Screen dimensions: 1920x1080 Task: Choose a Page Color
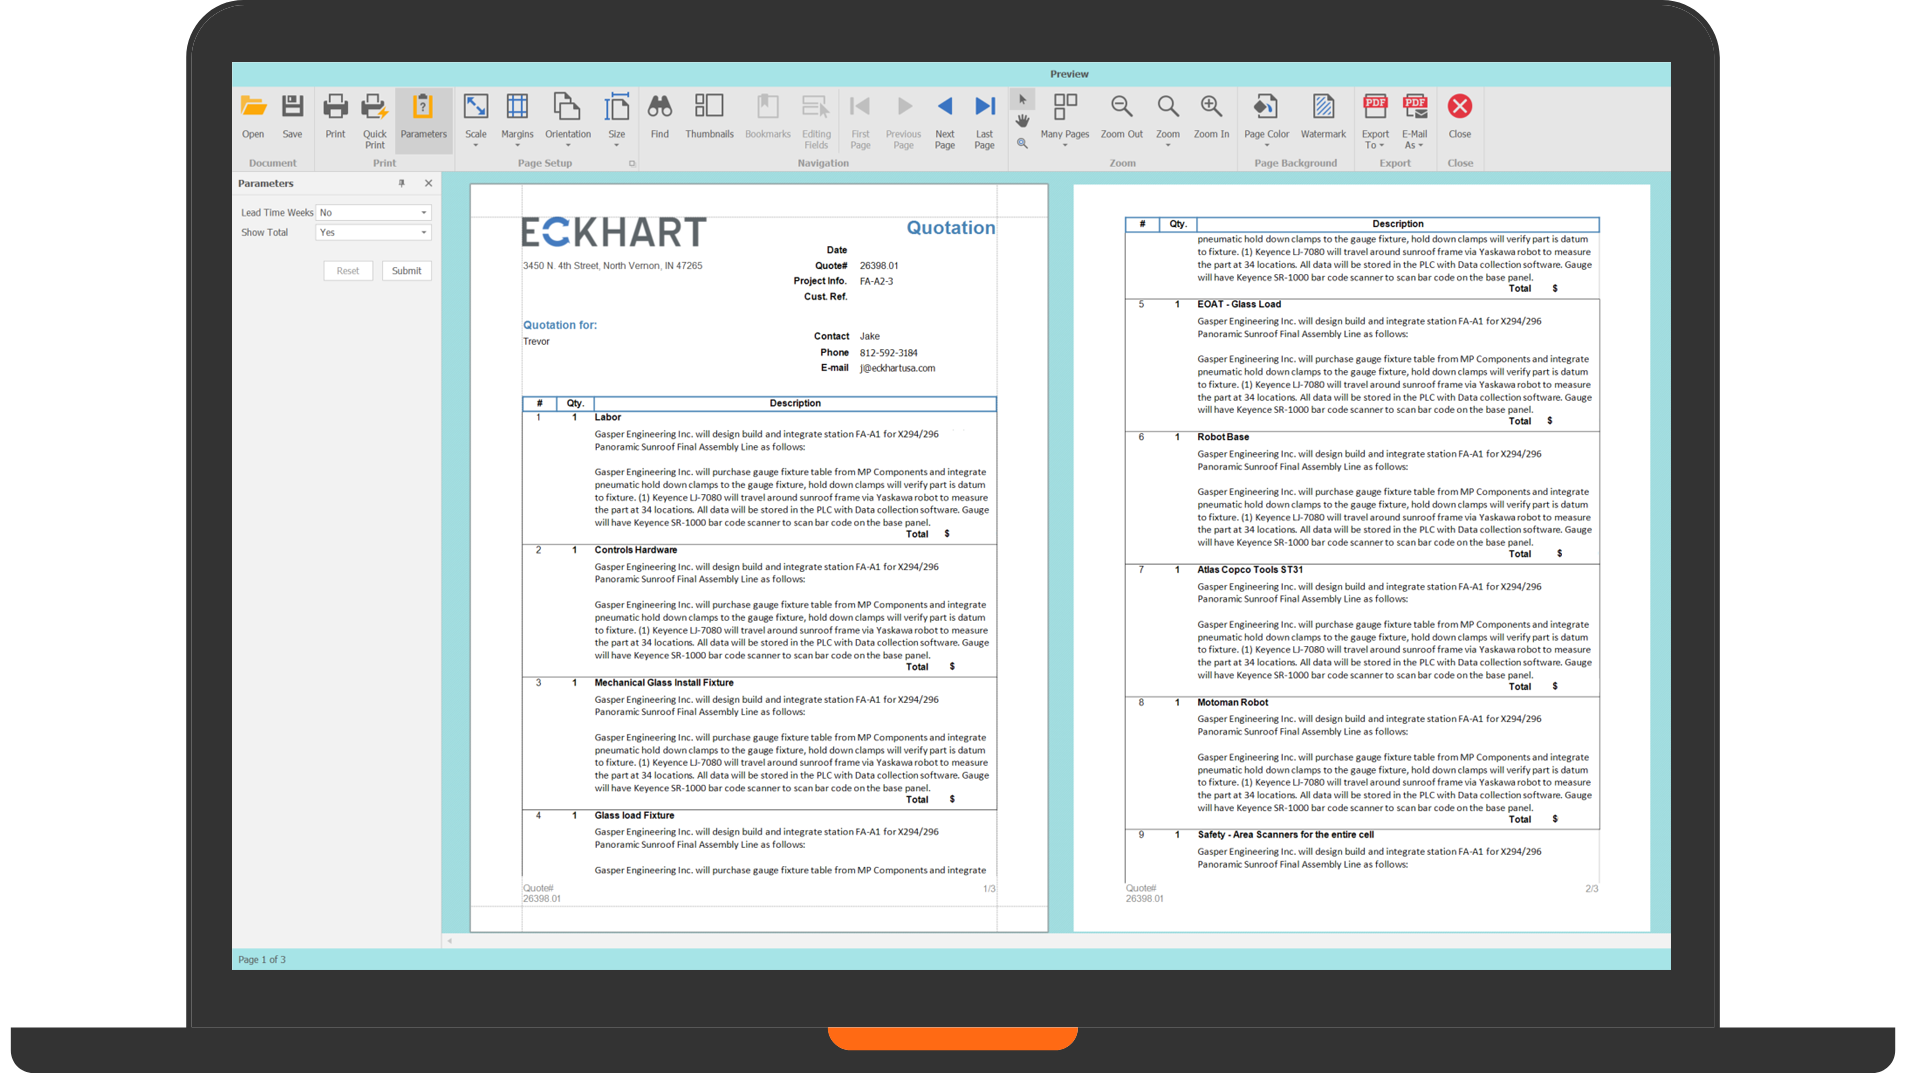point(1266,108)
